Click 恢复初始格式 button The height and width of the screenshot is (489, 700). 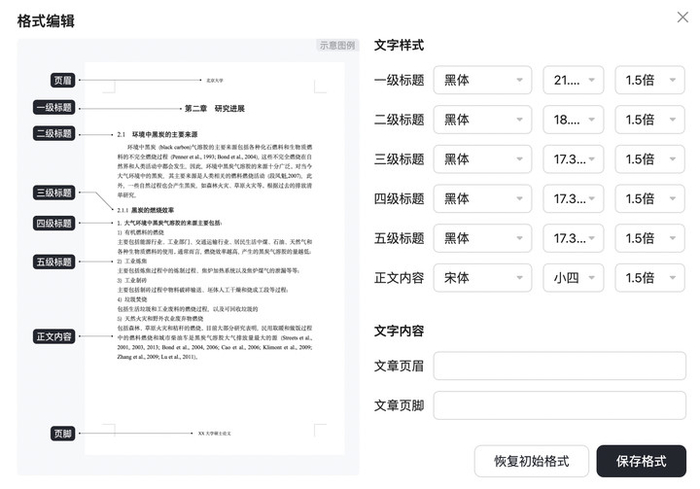point(531,461)
